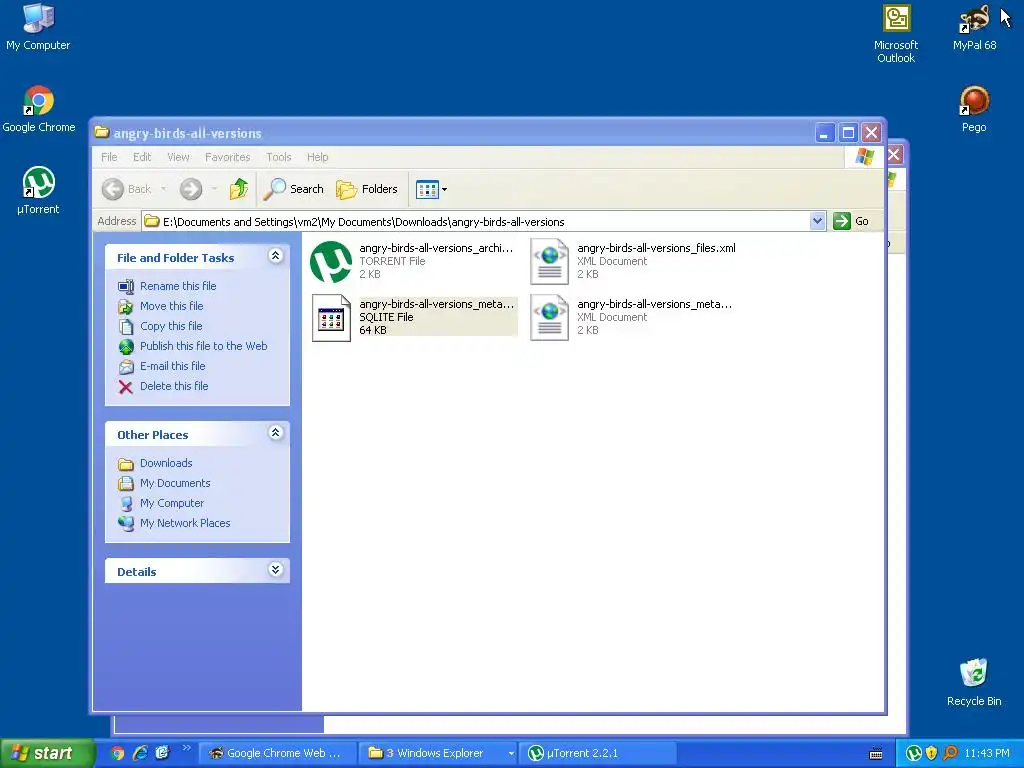Viewport: 1024px width, 768px height.
Task: Expand Quick Launch overflow chevron
Action: (187, 748)
